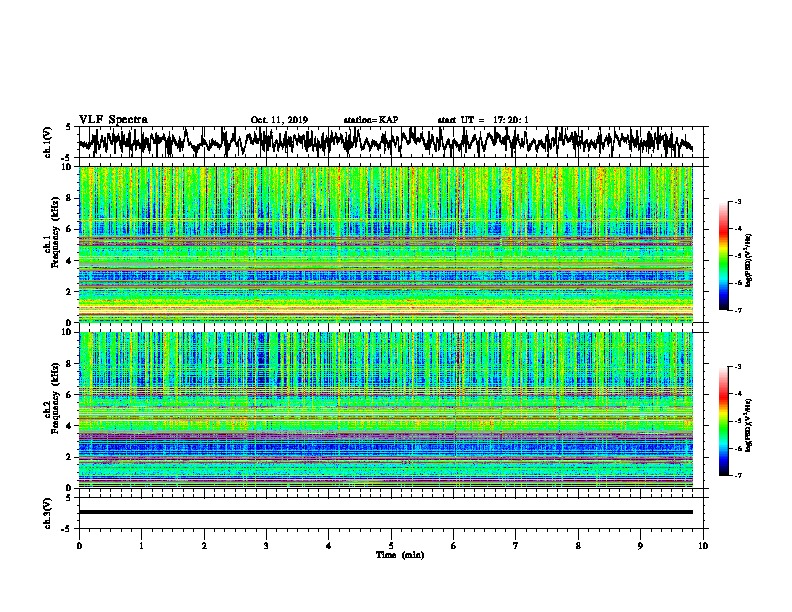Click the time axis tick label '4'

coord(329,546)
